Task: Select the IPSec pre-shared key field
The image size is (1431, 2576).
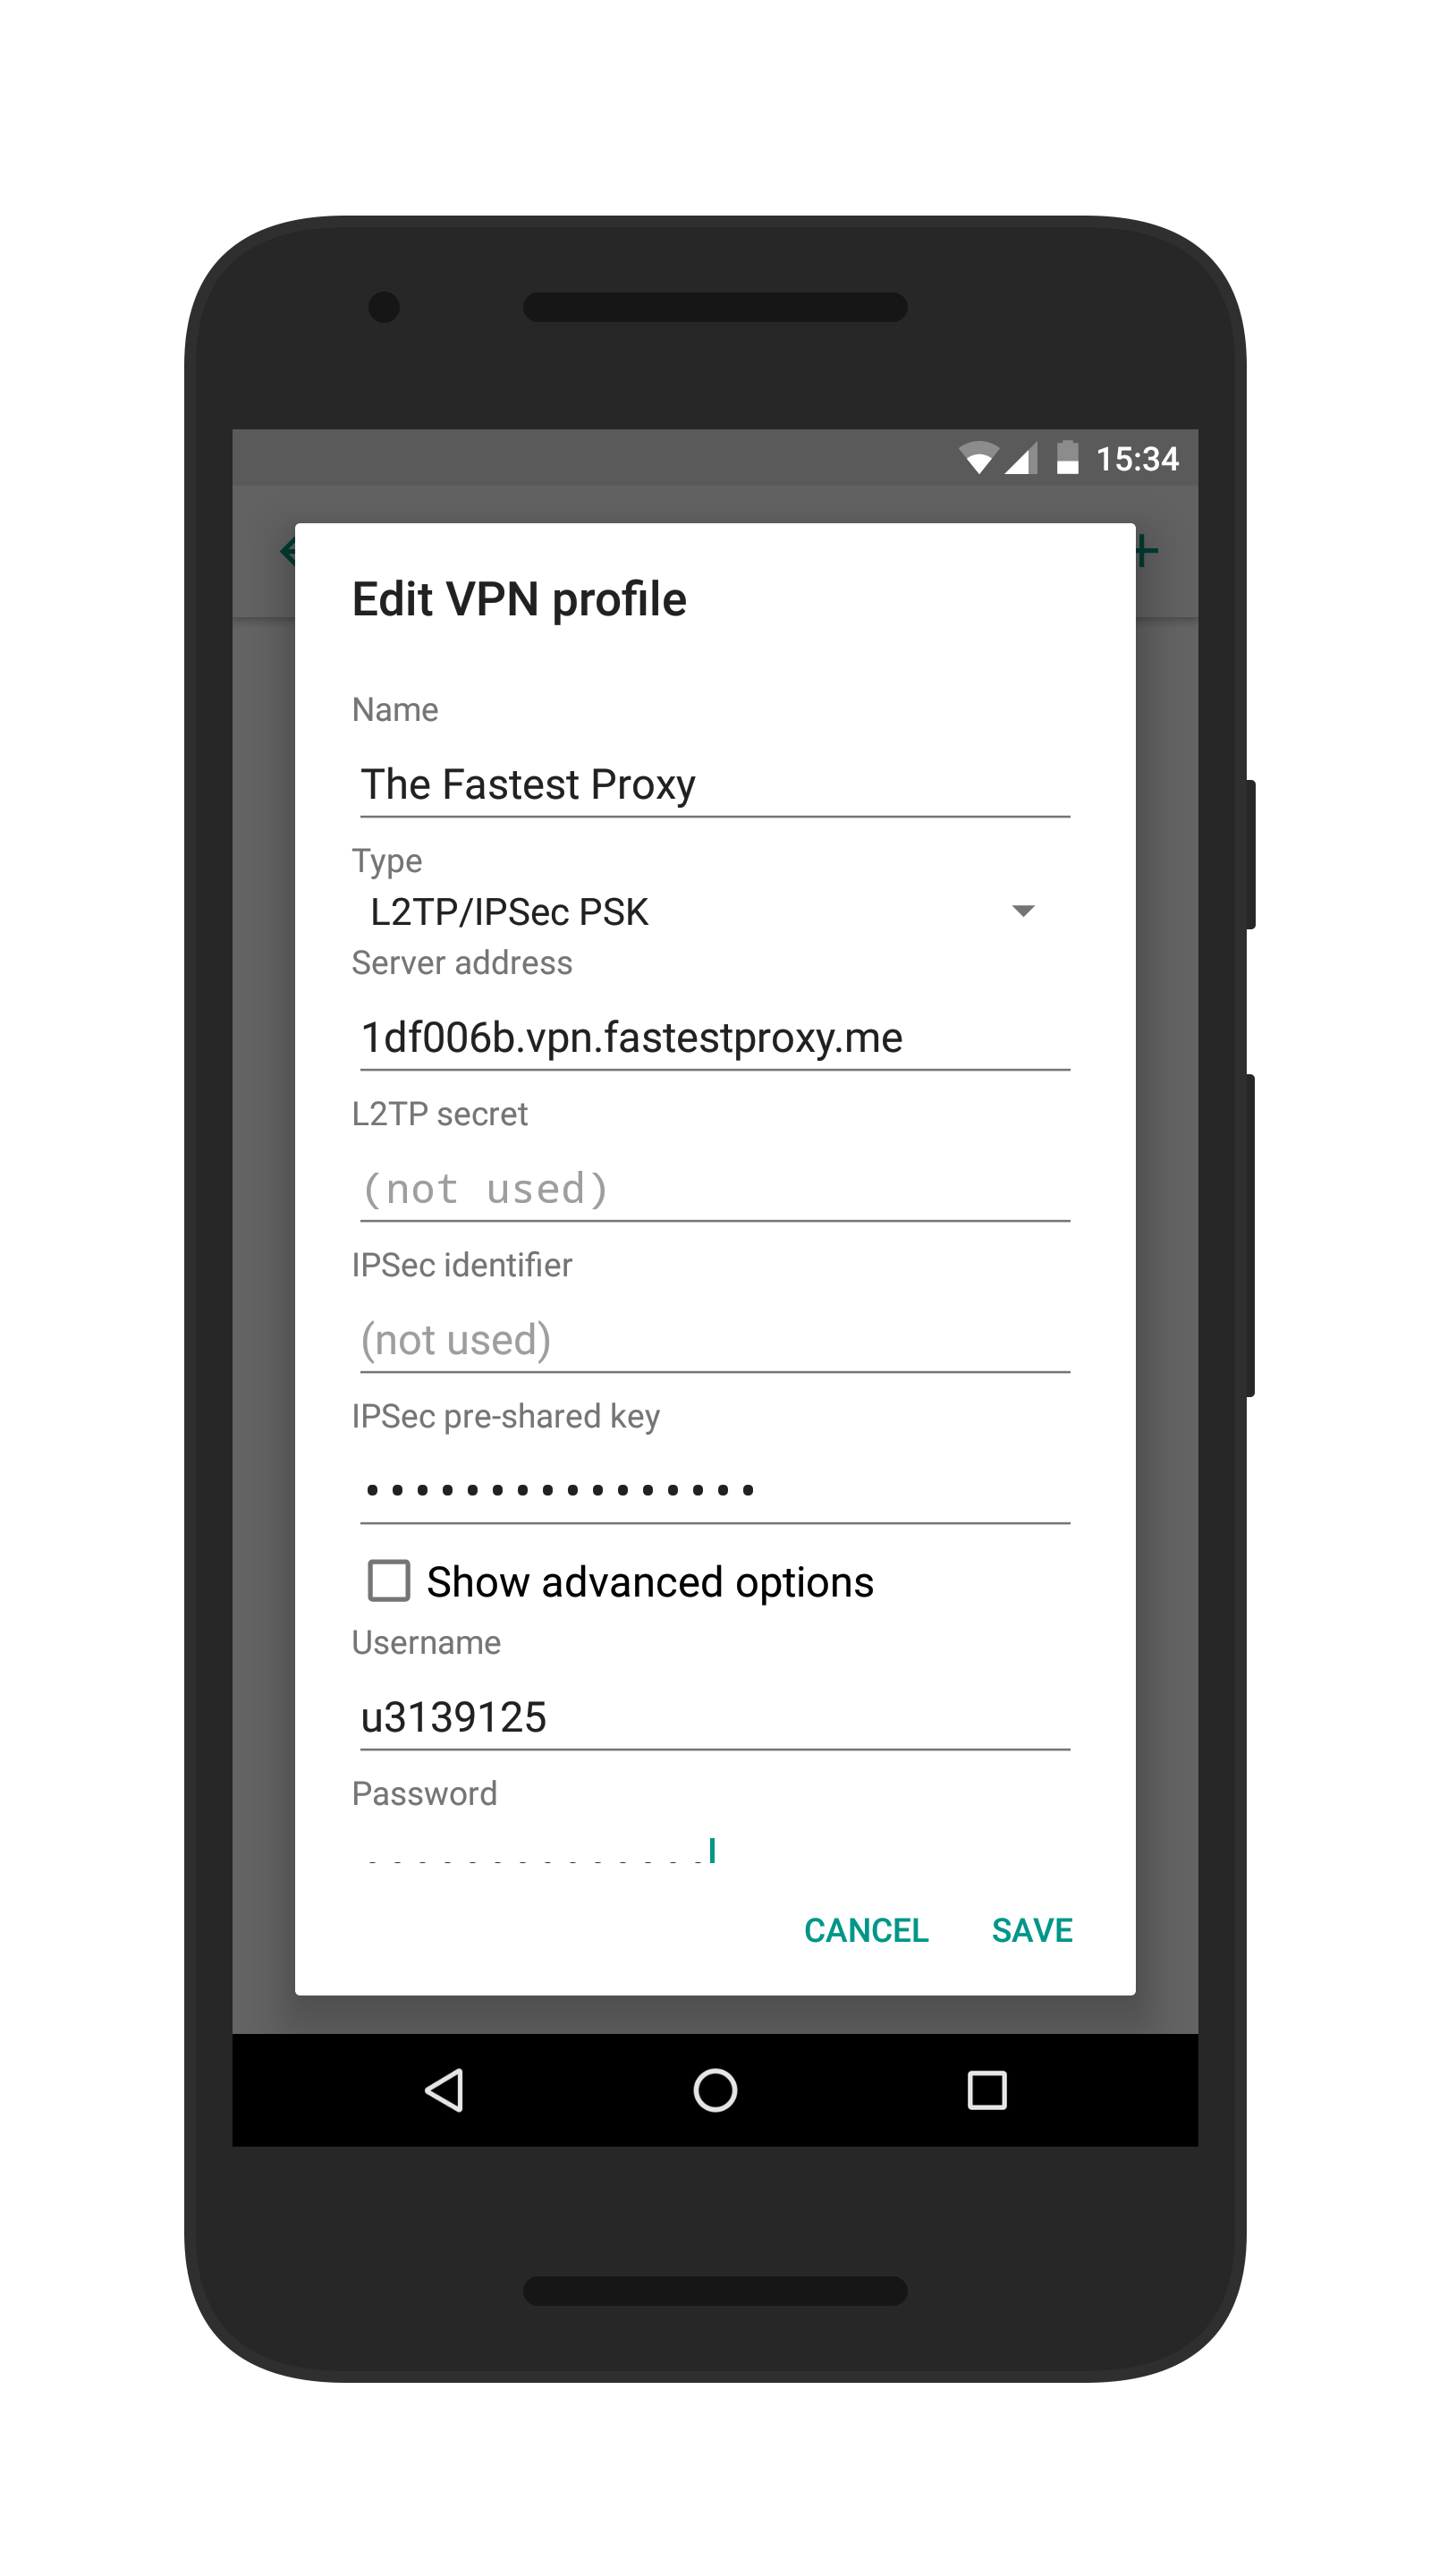Action: [715, 1491]
